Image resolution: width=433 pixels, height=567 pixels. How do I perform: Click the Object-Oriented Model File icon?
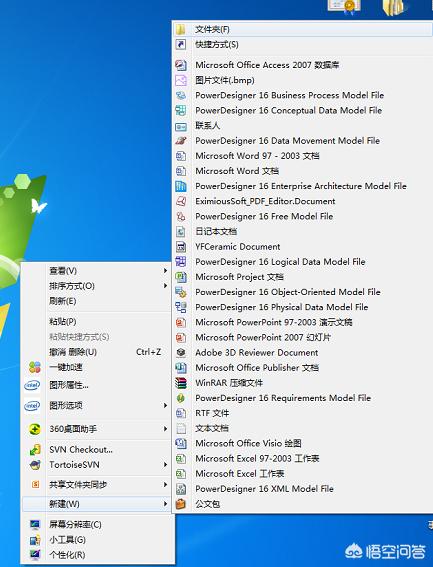[x=181, y=292]
